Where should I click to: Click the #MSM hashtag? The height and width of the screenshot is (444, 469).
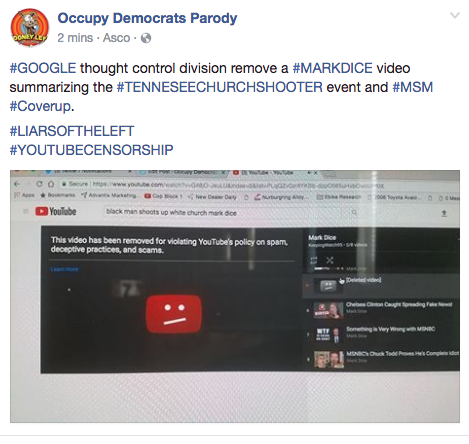(x=413, y=87)
